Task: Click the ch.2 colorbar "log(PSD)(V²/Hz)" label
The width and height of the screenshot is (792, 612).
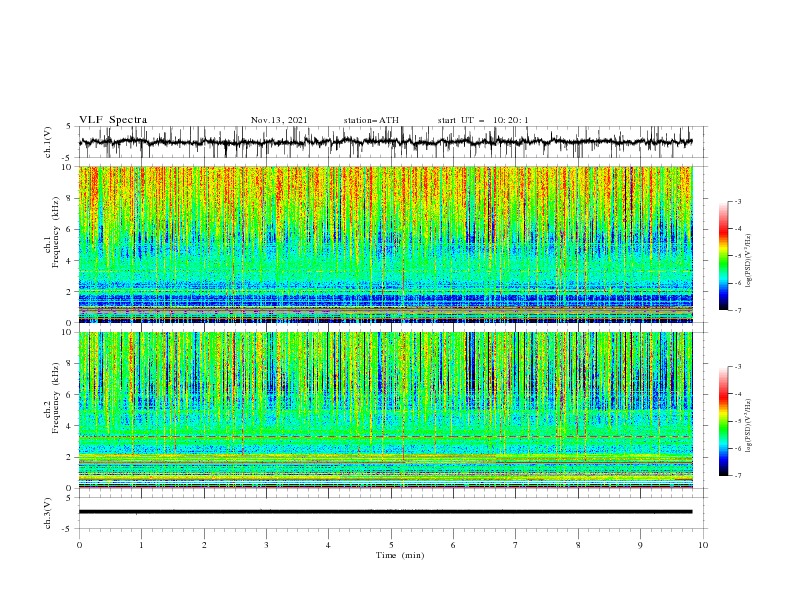Action: pyautogui.click(x=748, y=426)
